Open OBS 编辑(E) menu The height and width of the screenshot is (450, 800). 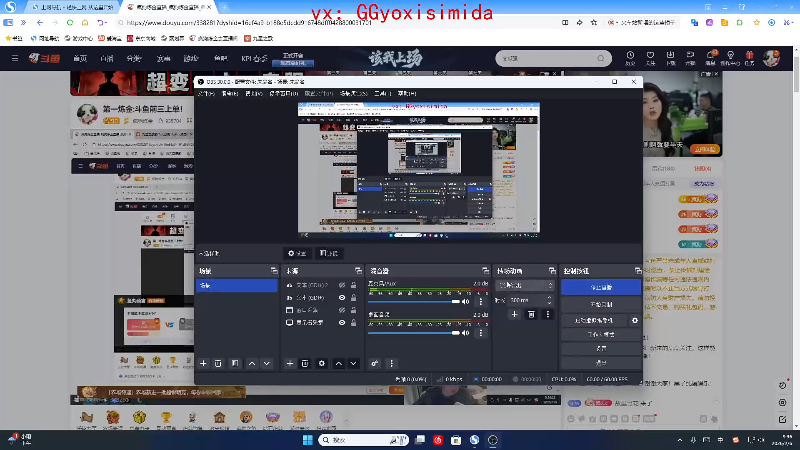coord(230,93)
